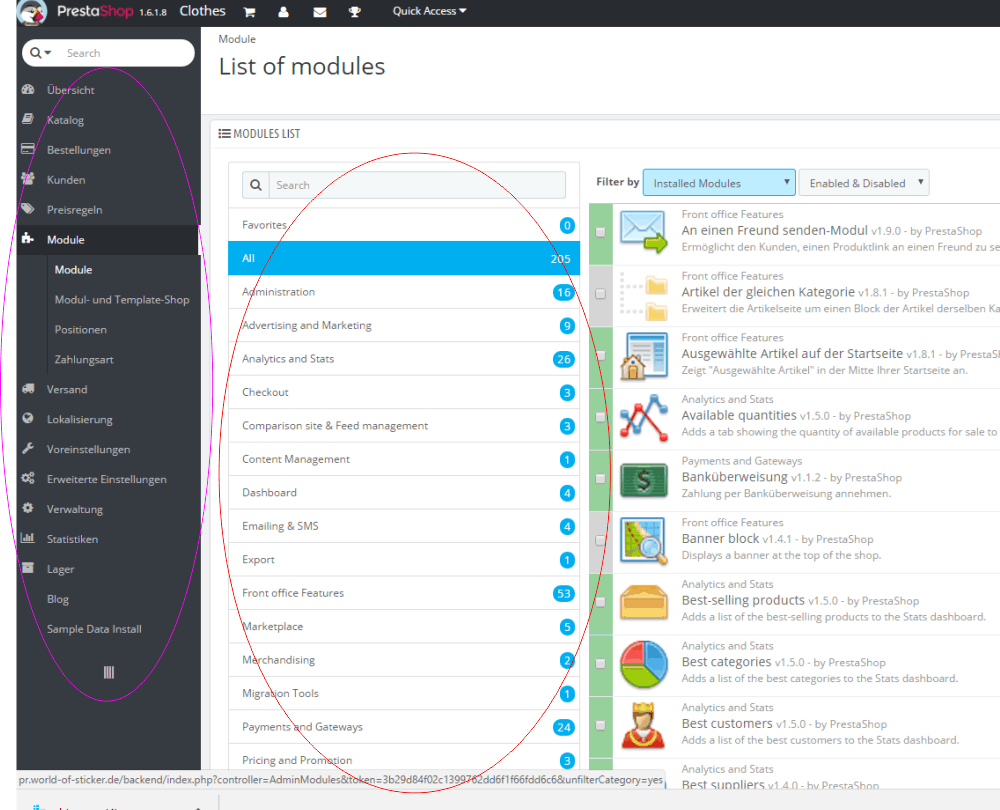This screenshot has width=1000, height=810.
Task: Tick checkbox for Best customers module
Action: [600, 725]
